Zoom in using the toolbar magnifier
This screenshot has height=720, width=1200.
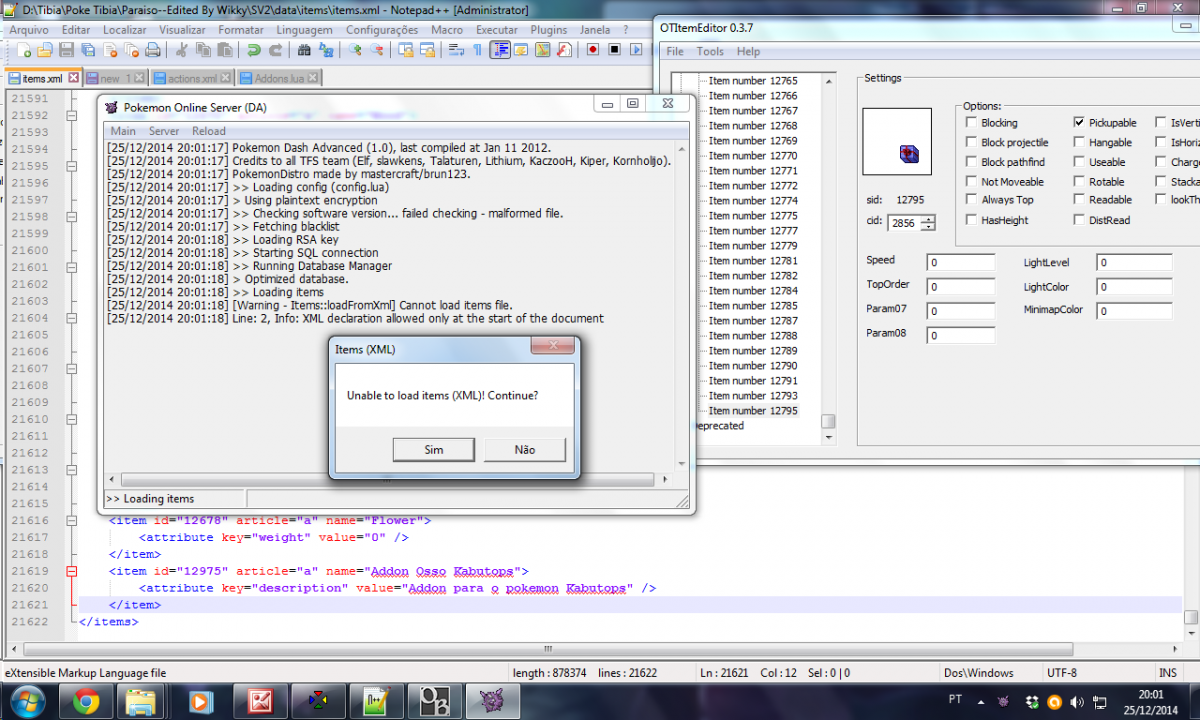(355, 50)
